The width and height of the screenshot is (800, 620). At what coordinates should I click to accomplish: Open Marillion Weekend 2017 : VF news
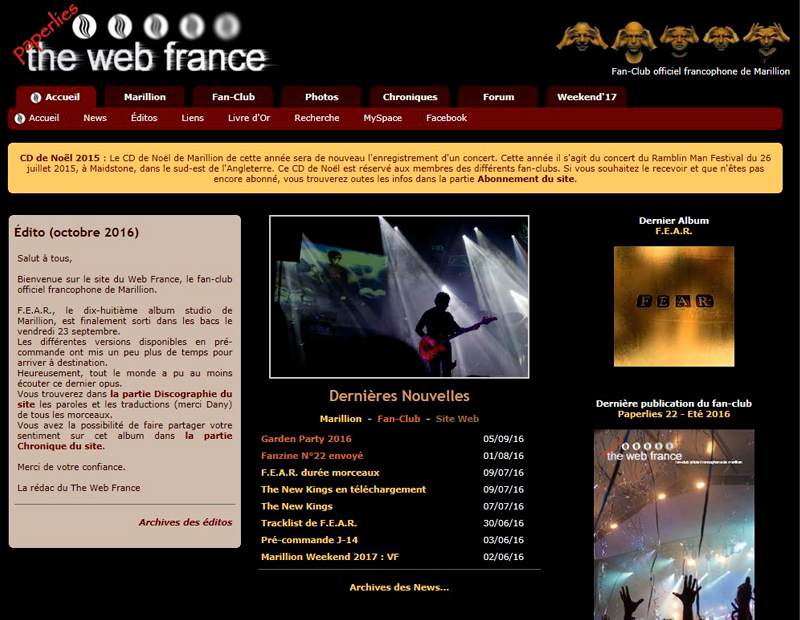tap(330, 557)
